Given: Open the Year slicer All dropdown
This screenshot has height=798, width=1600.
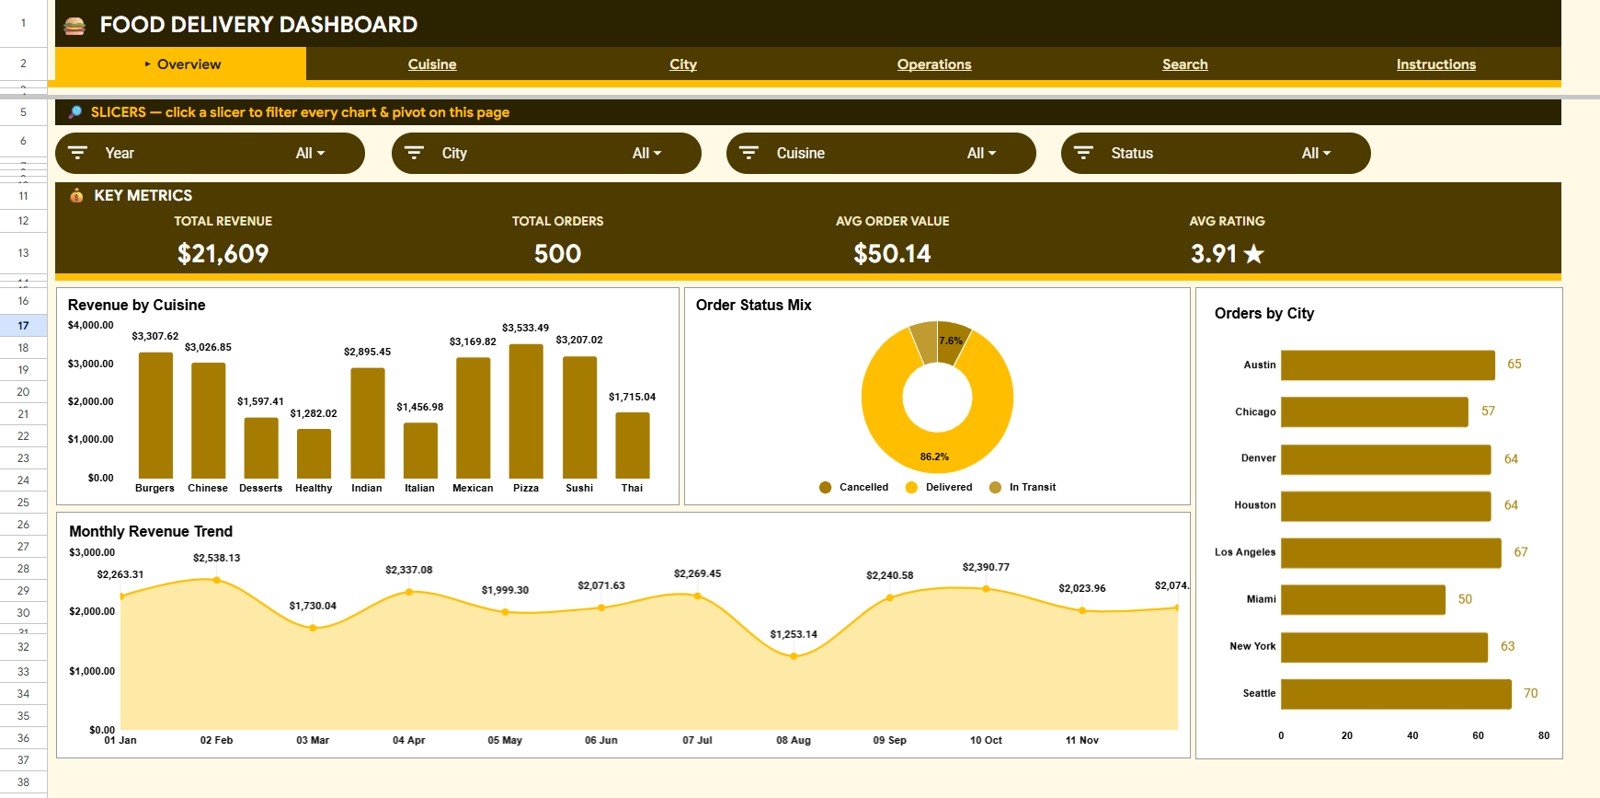Looking at the screenshot, I should pos(310,153).
